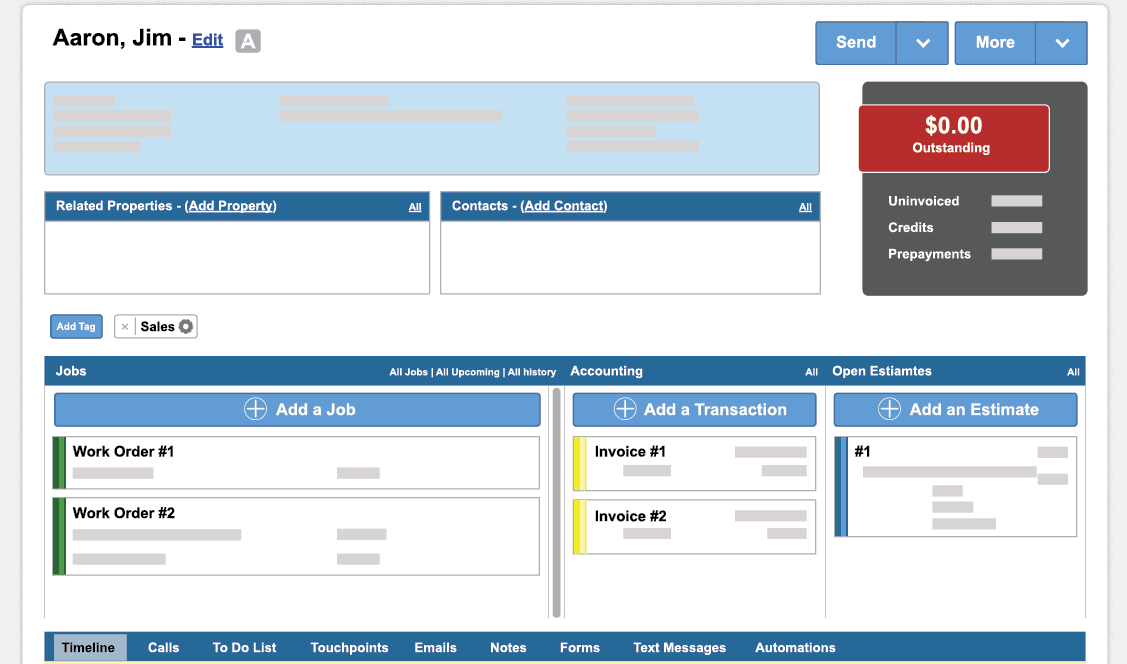
Task: Click the Sales tag label
Action: point(157,326)
